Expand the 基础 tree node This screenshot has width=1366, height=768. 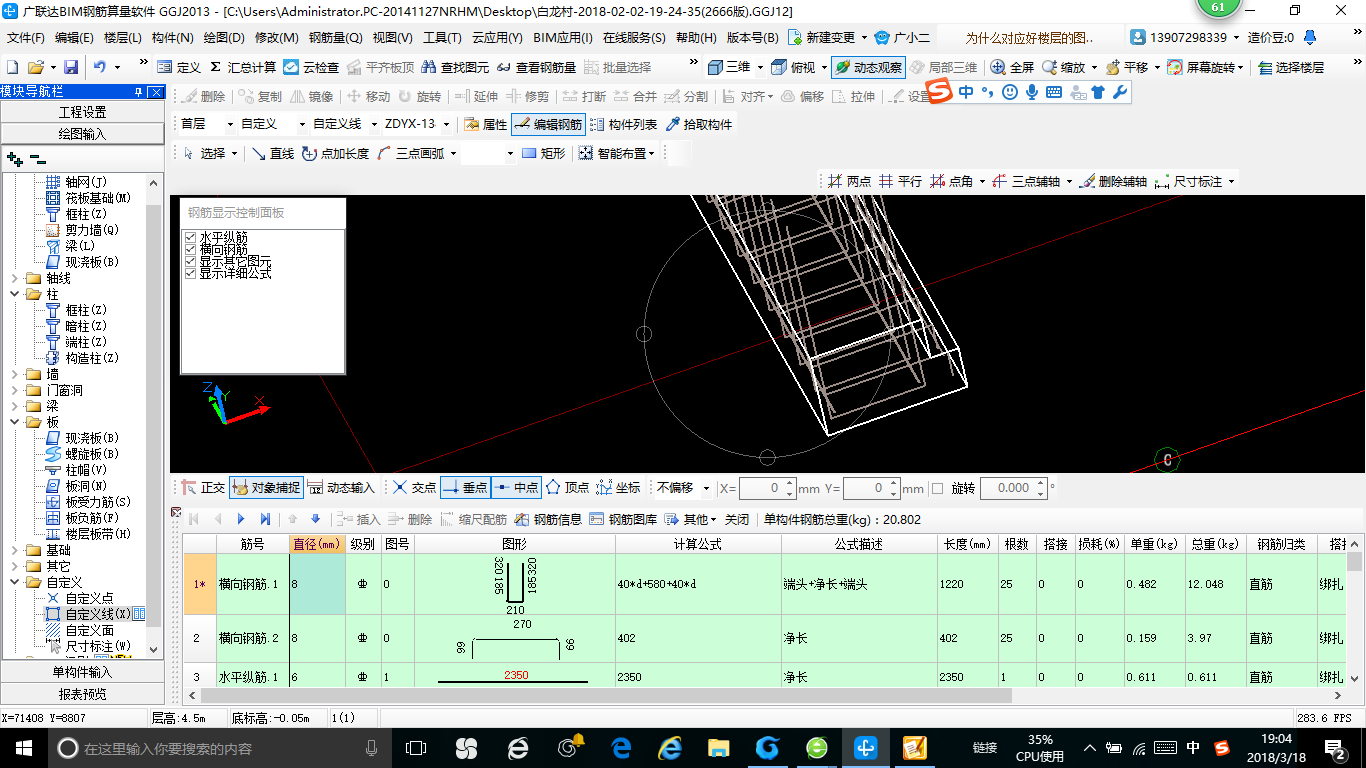(14, 550)
